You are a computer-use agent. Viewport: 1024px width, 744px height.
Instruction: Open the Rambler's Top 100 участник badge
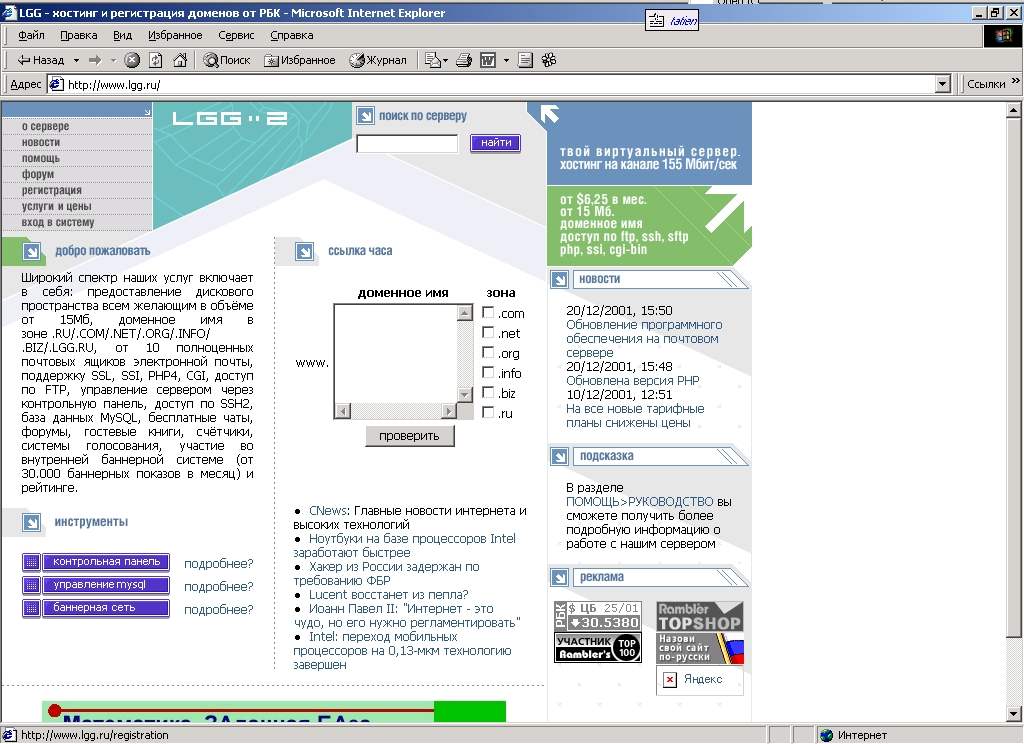pos(598,647)
